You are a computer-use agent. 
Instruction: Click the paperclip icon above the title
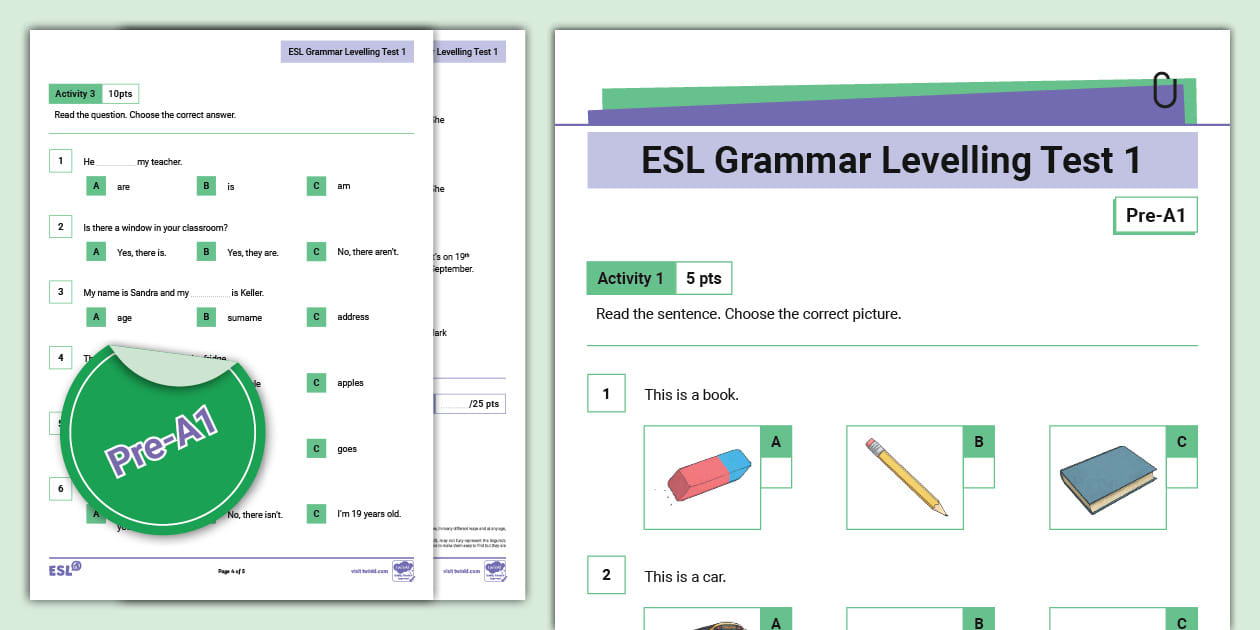pos(1164,90)
